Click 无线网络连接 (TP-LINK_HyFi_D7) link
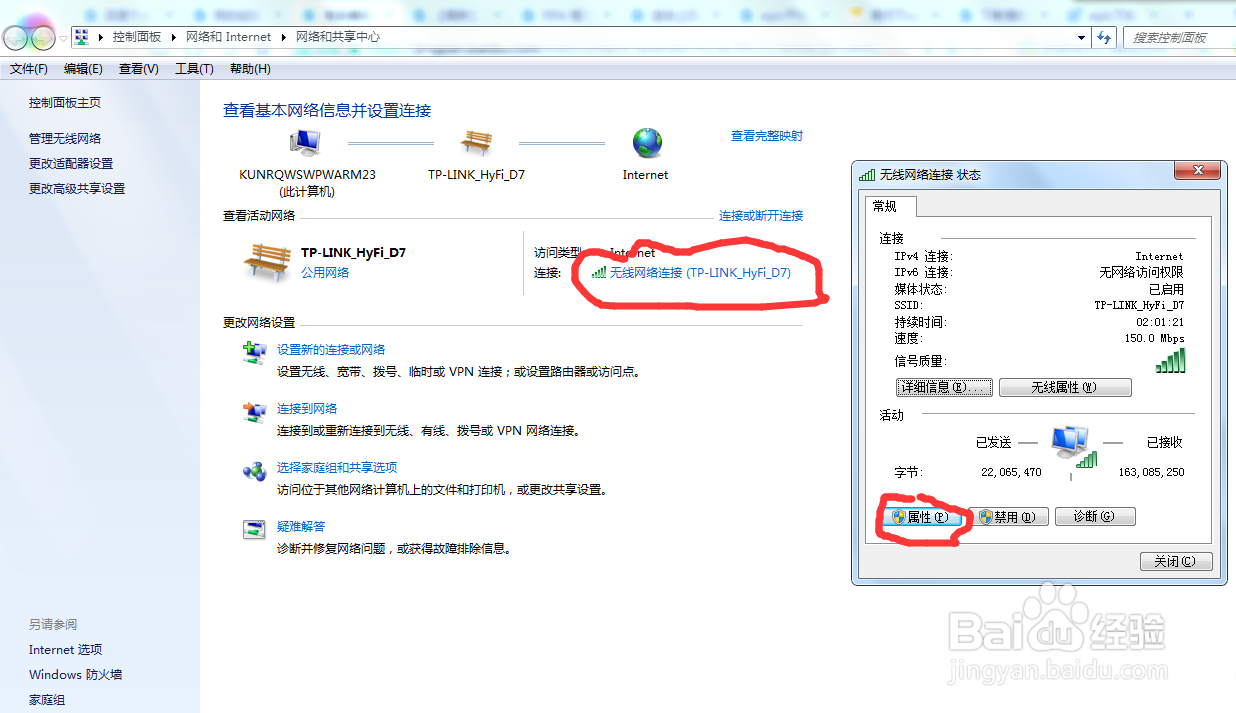The width and height of the screenshot is (1236, 713). click(700, 272)
